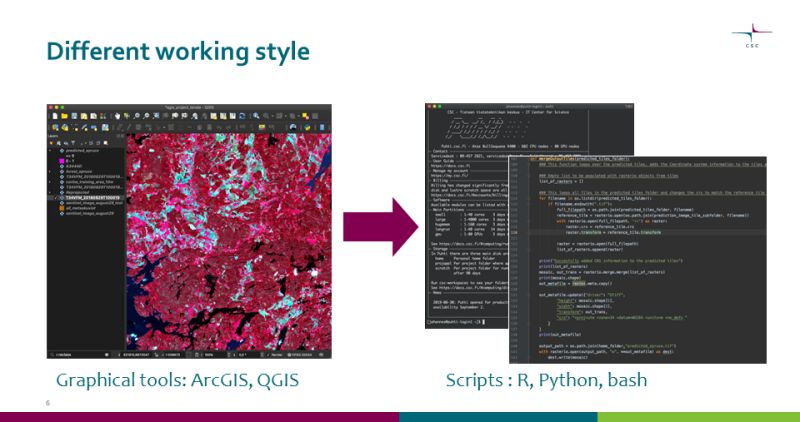Select the predicted_spruce layer
Screen dimensions: 800x422
click(x=82, y=151)
